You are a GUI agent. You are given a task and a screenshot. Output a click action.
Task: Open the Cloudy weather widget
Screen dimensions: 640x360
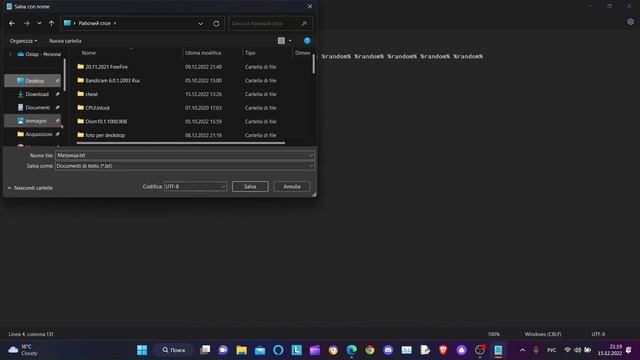tap(24, 350)
